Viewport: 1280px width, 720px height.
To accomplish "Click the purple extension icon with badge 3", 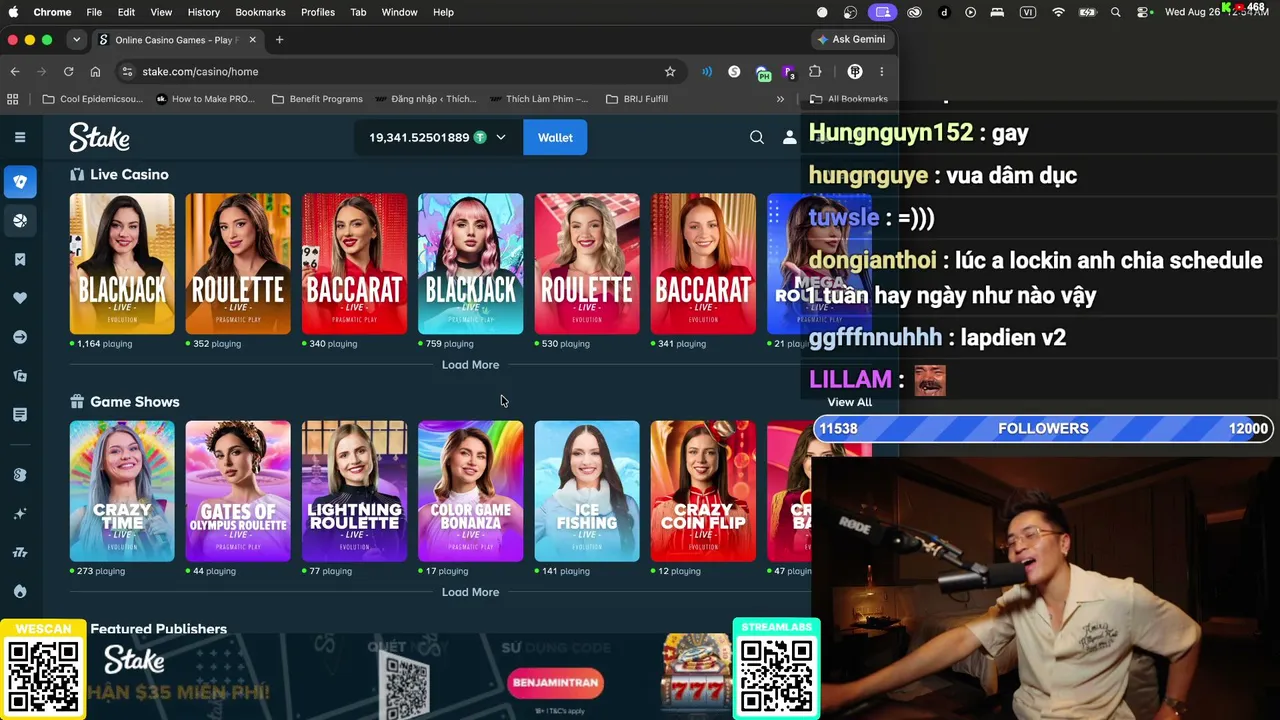I will click(788, 72).
